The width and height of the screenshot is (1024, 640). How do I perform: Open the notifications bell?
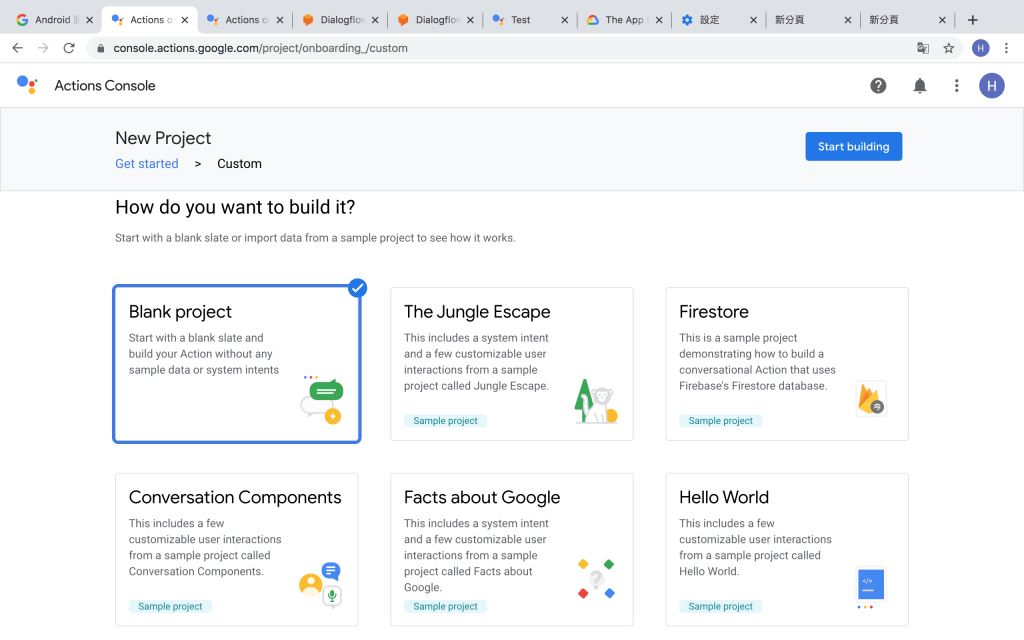click(x=920, y=86)
